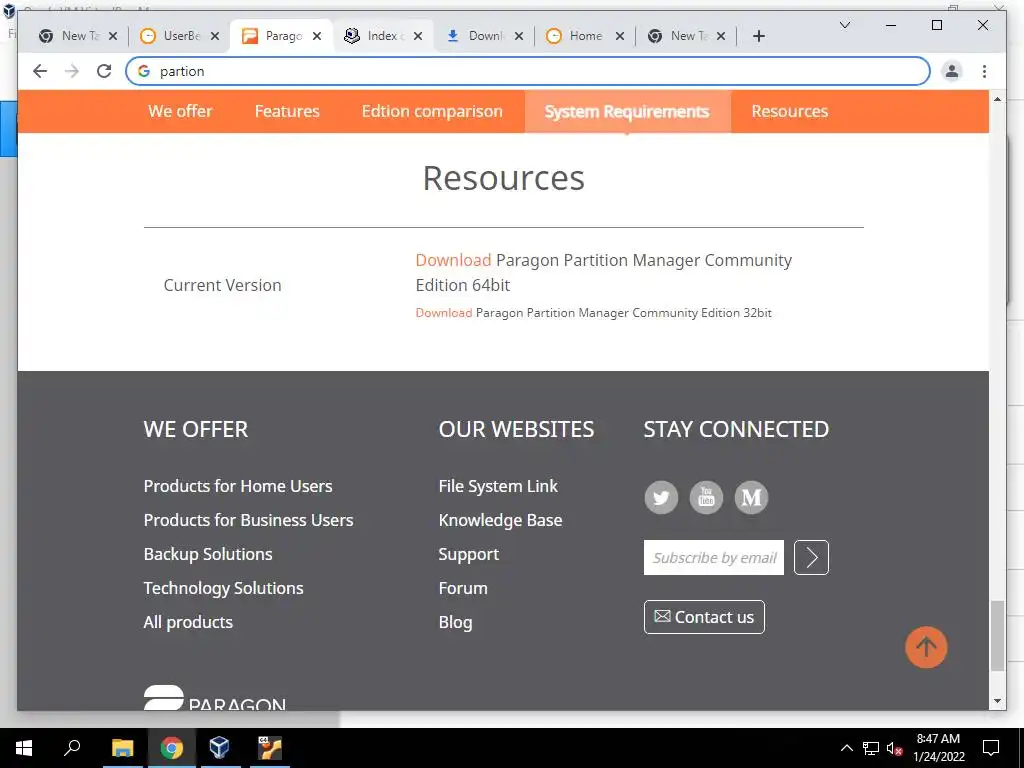Open Products for Business Users link
This screenshot has width=1024, height=768.
coord(248,520)
